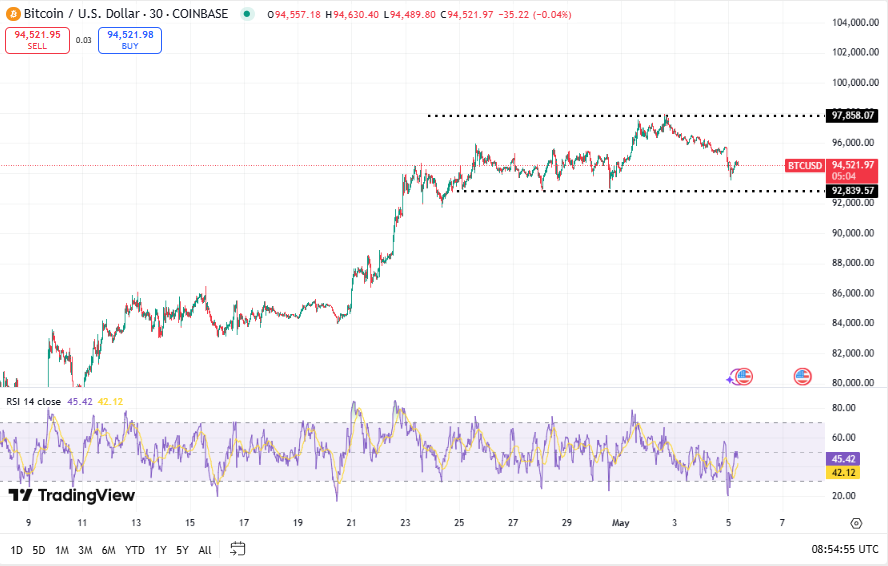
Task: Click the TradingView logo
Action: [72, 495]
